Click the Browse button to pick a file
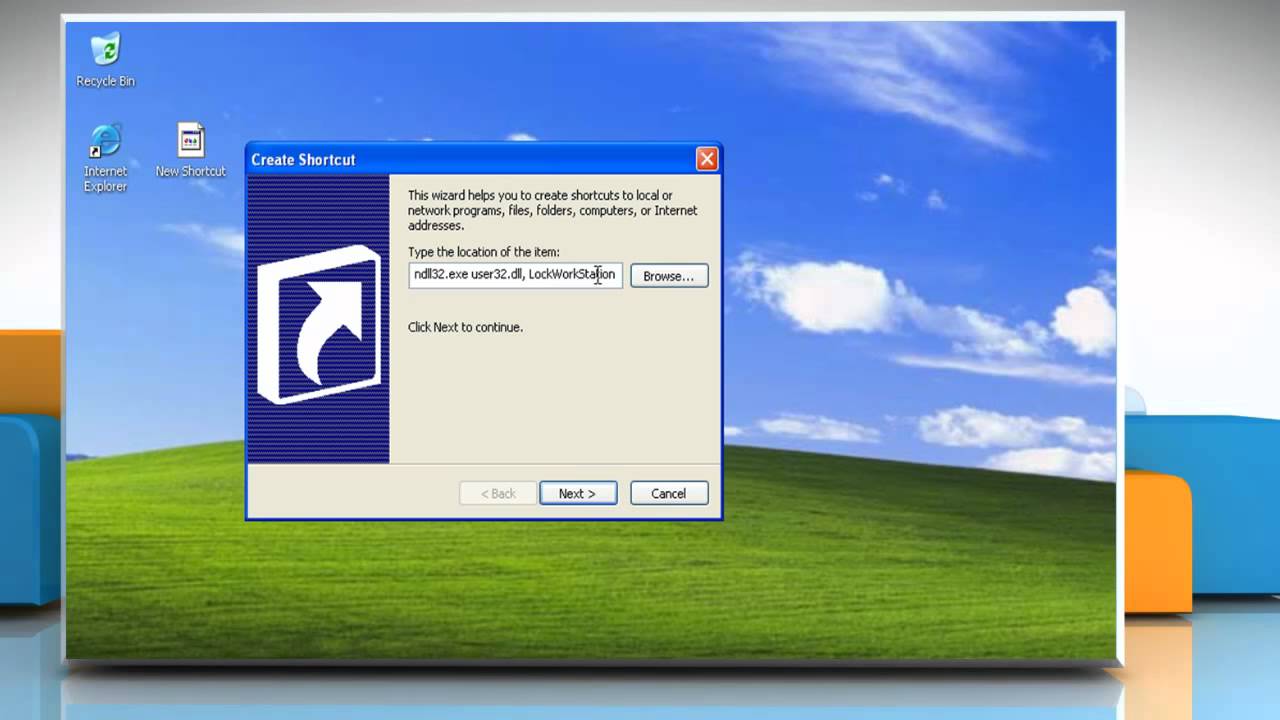This screenshot has height=720, width=1280. click(668, 275)
